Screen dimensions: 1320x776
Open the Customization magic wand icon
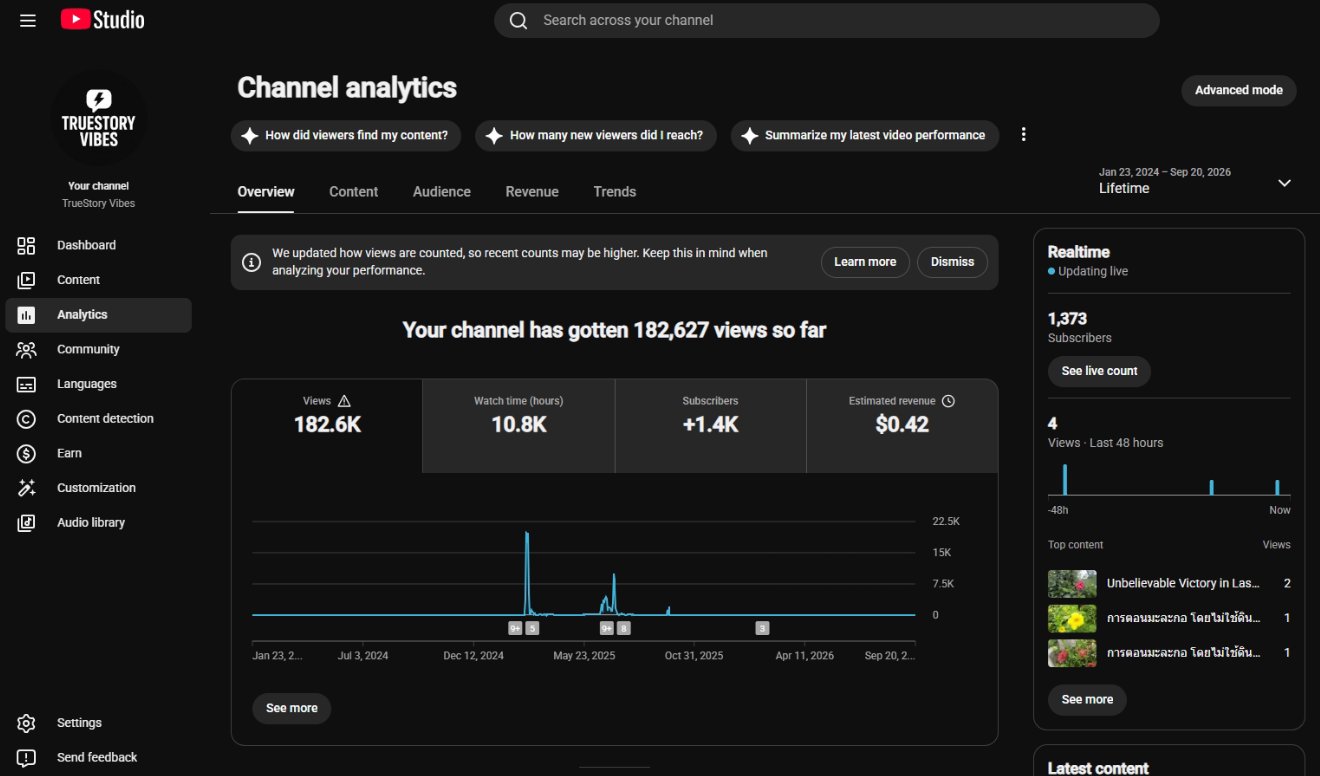(x=26, y=488)
